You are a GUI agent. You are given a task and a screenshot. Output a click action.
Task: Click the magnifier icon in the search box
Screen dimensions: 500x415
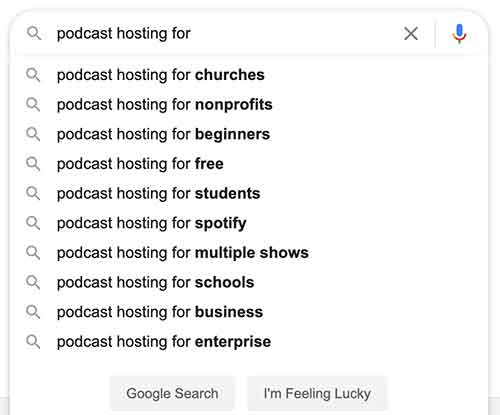pyautogui.click(x=34, y=34)
